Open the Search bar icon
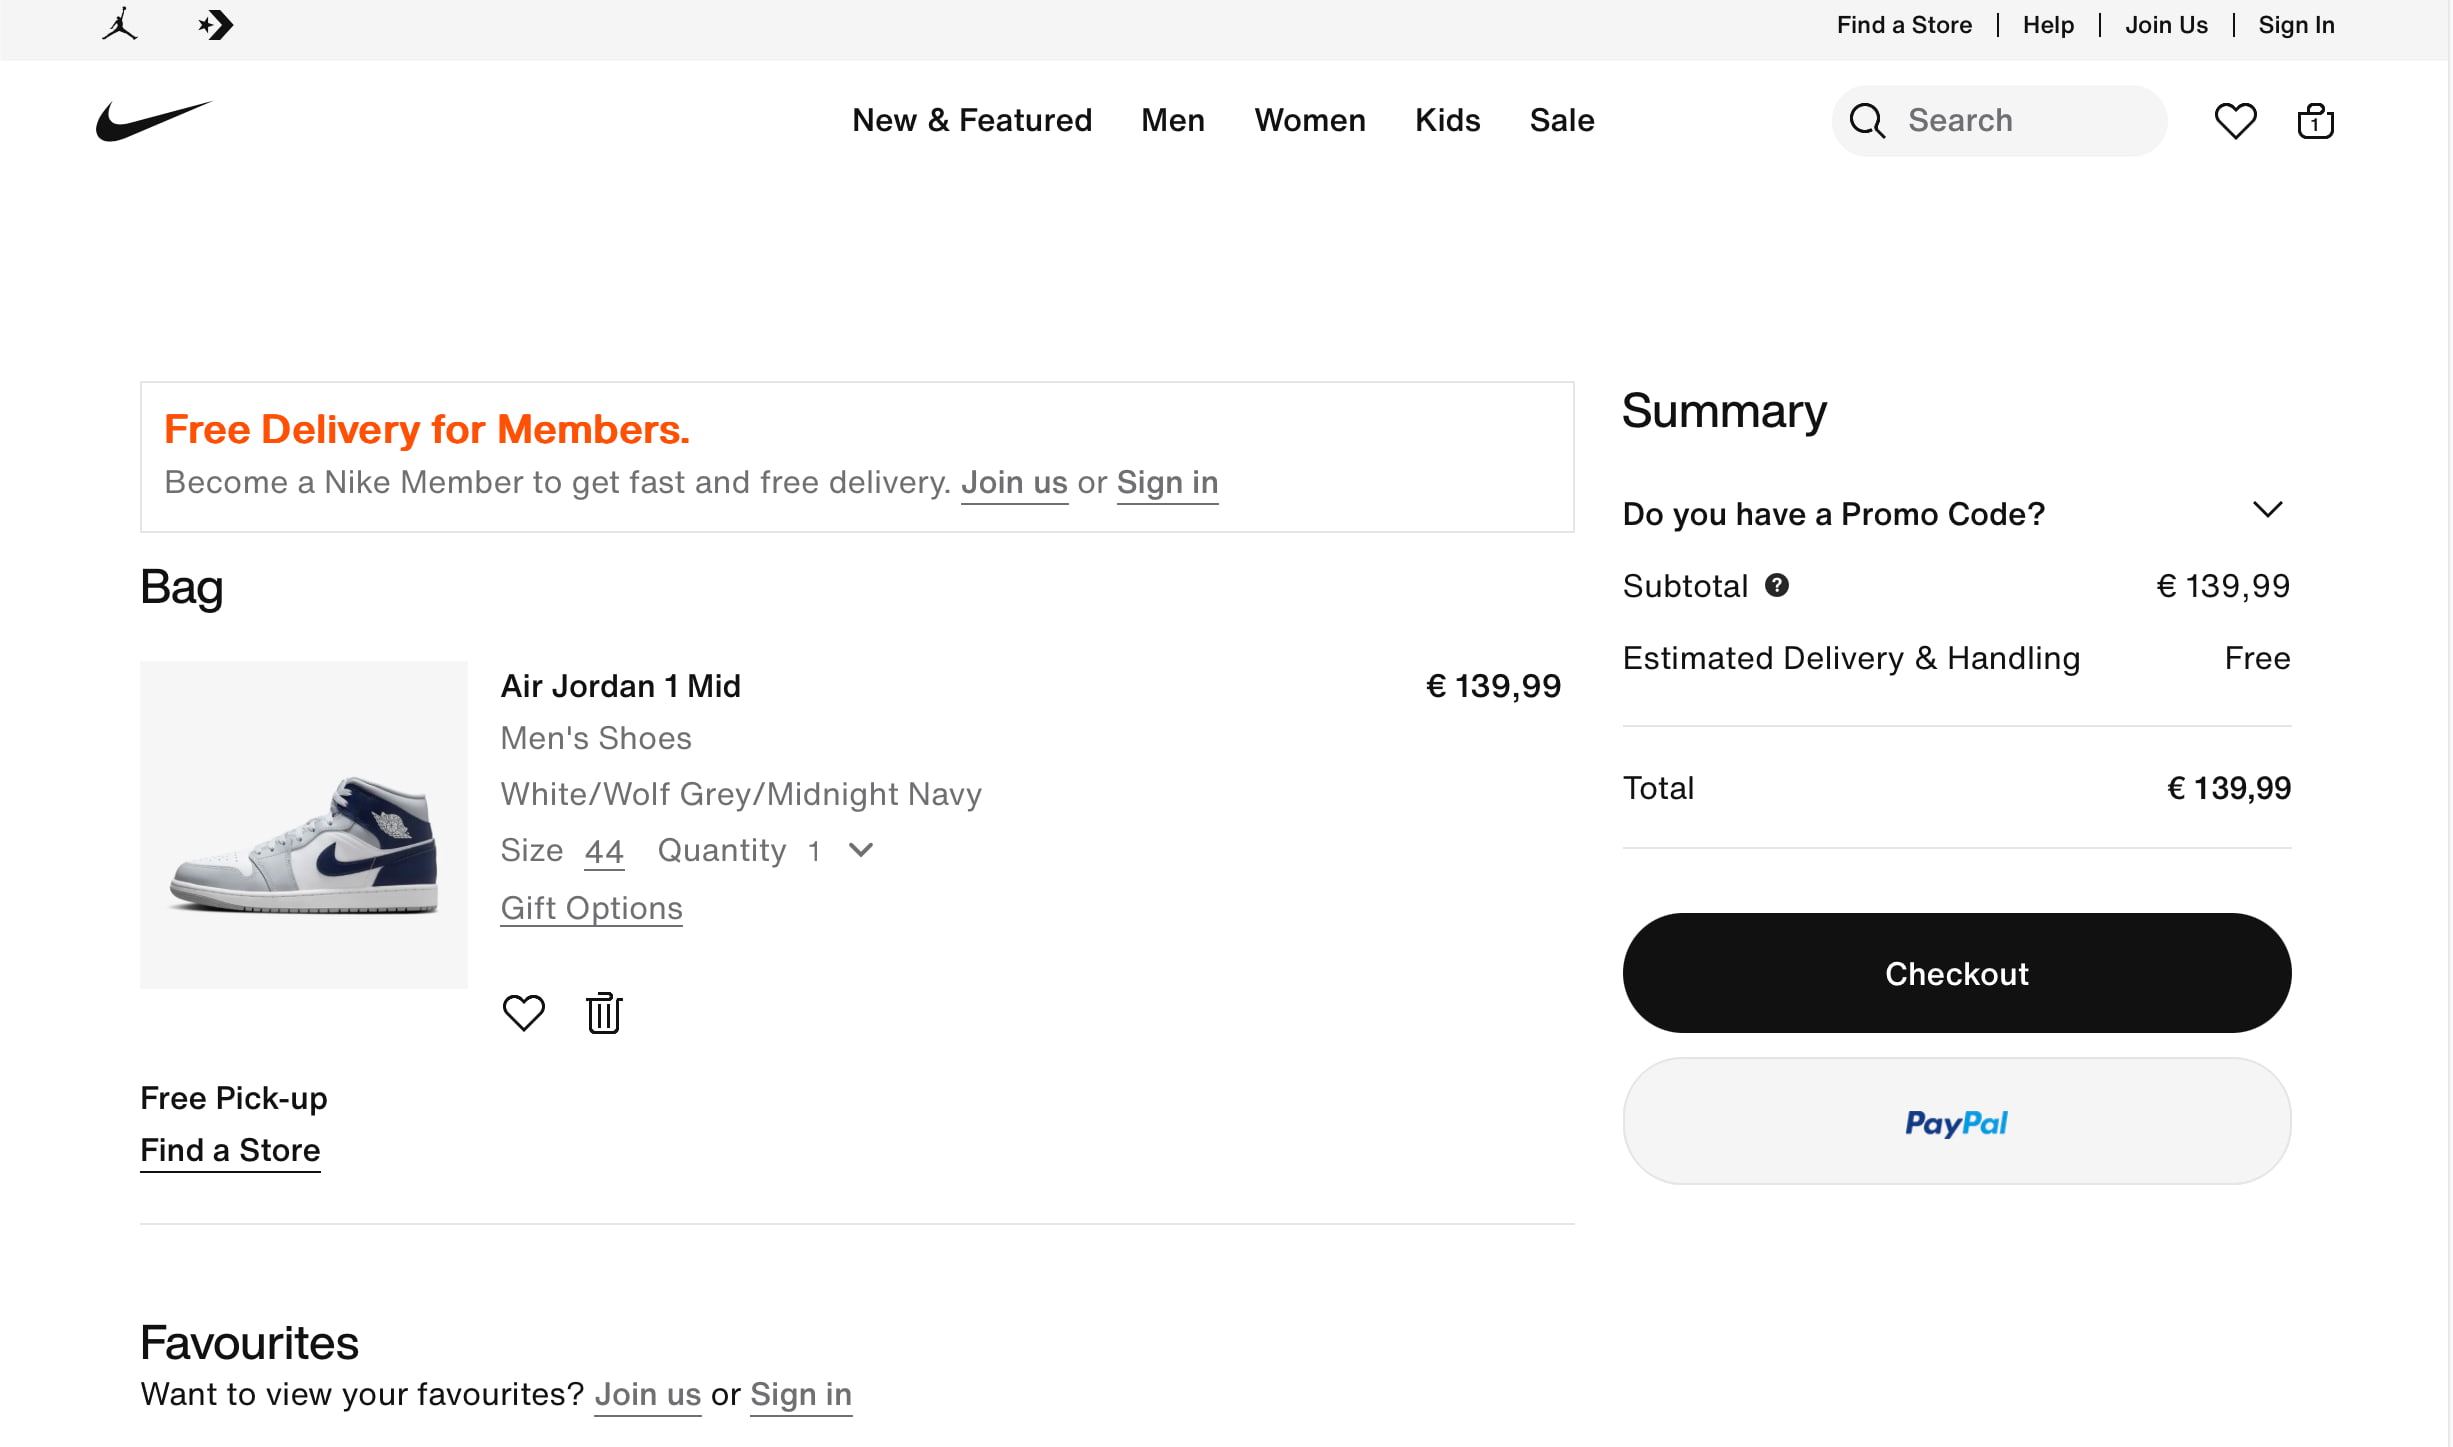This screenshot has width=2453, height=1447. tap(1867, 121)
